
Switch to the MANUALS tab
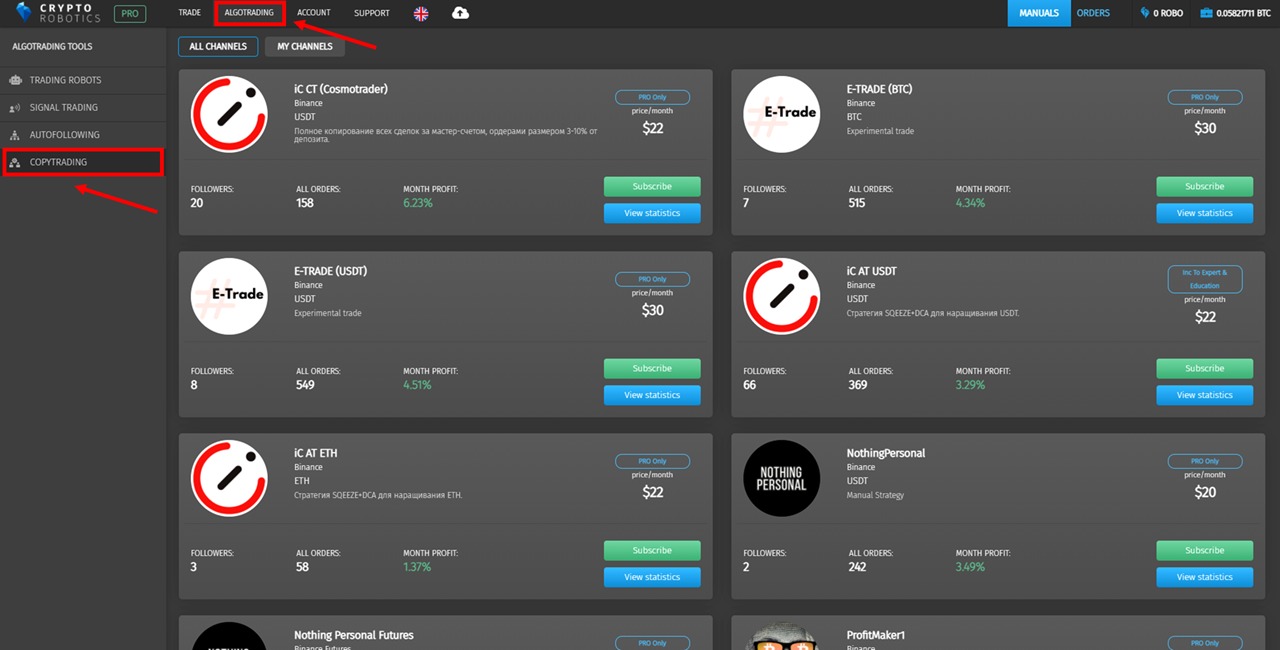(1039, 13)
